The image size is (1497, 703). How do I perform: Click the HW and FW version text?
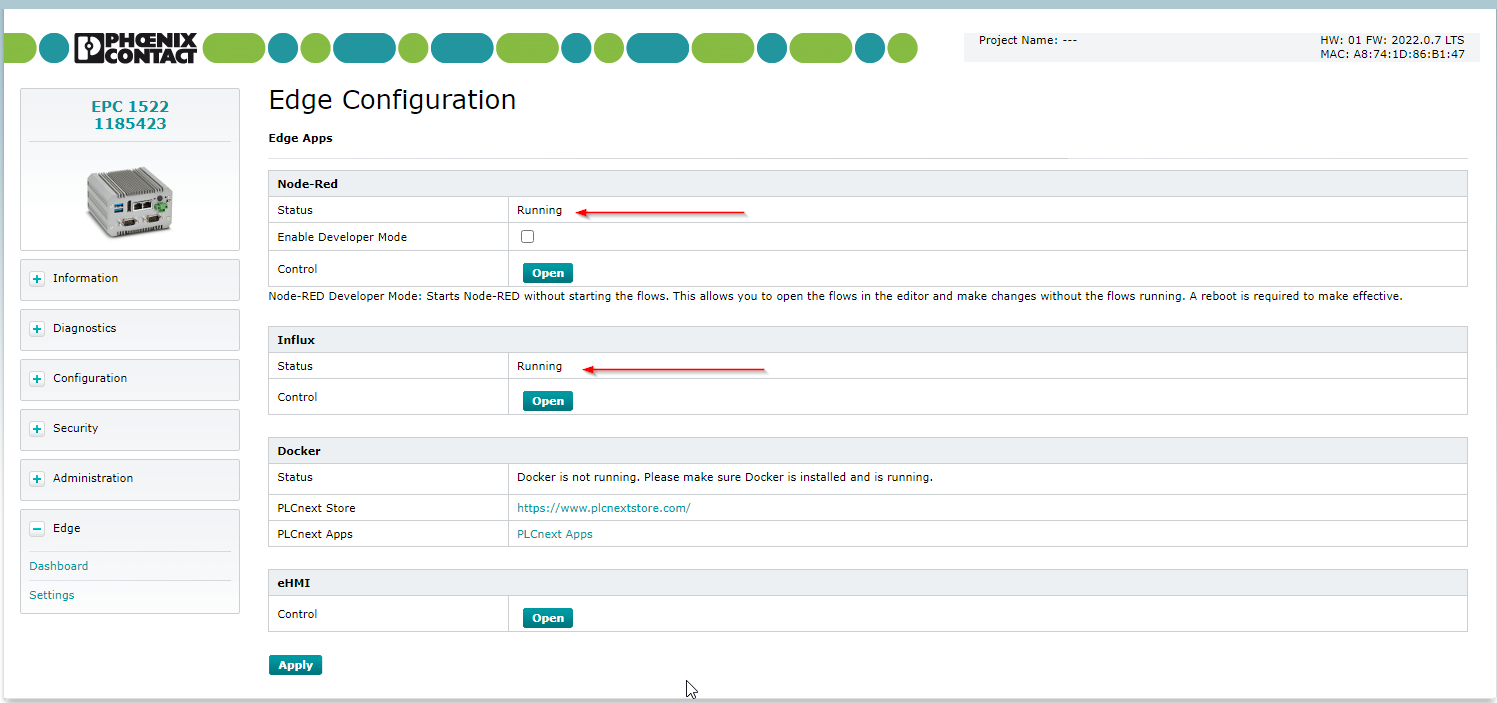1392,40
